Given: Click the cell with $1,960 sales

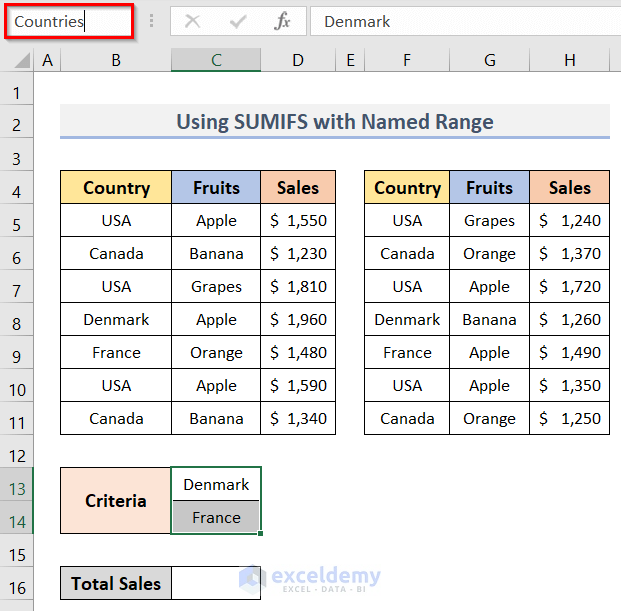Looking at the screenshot, I should (298, 320).
